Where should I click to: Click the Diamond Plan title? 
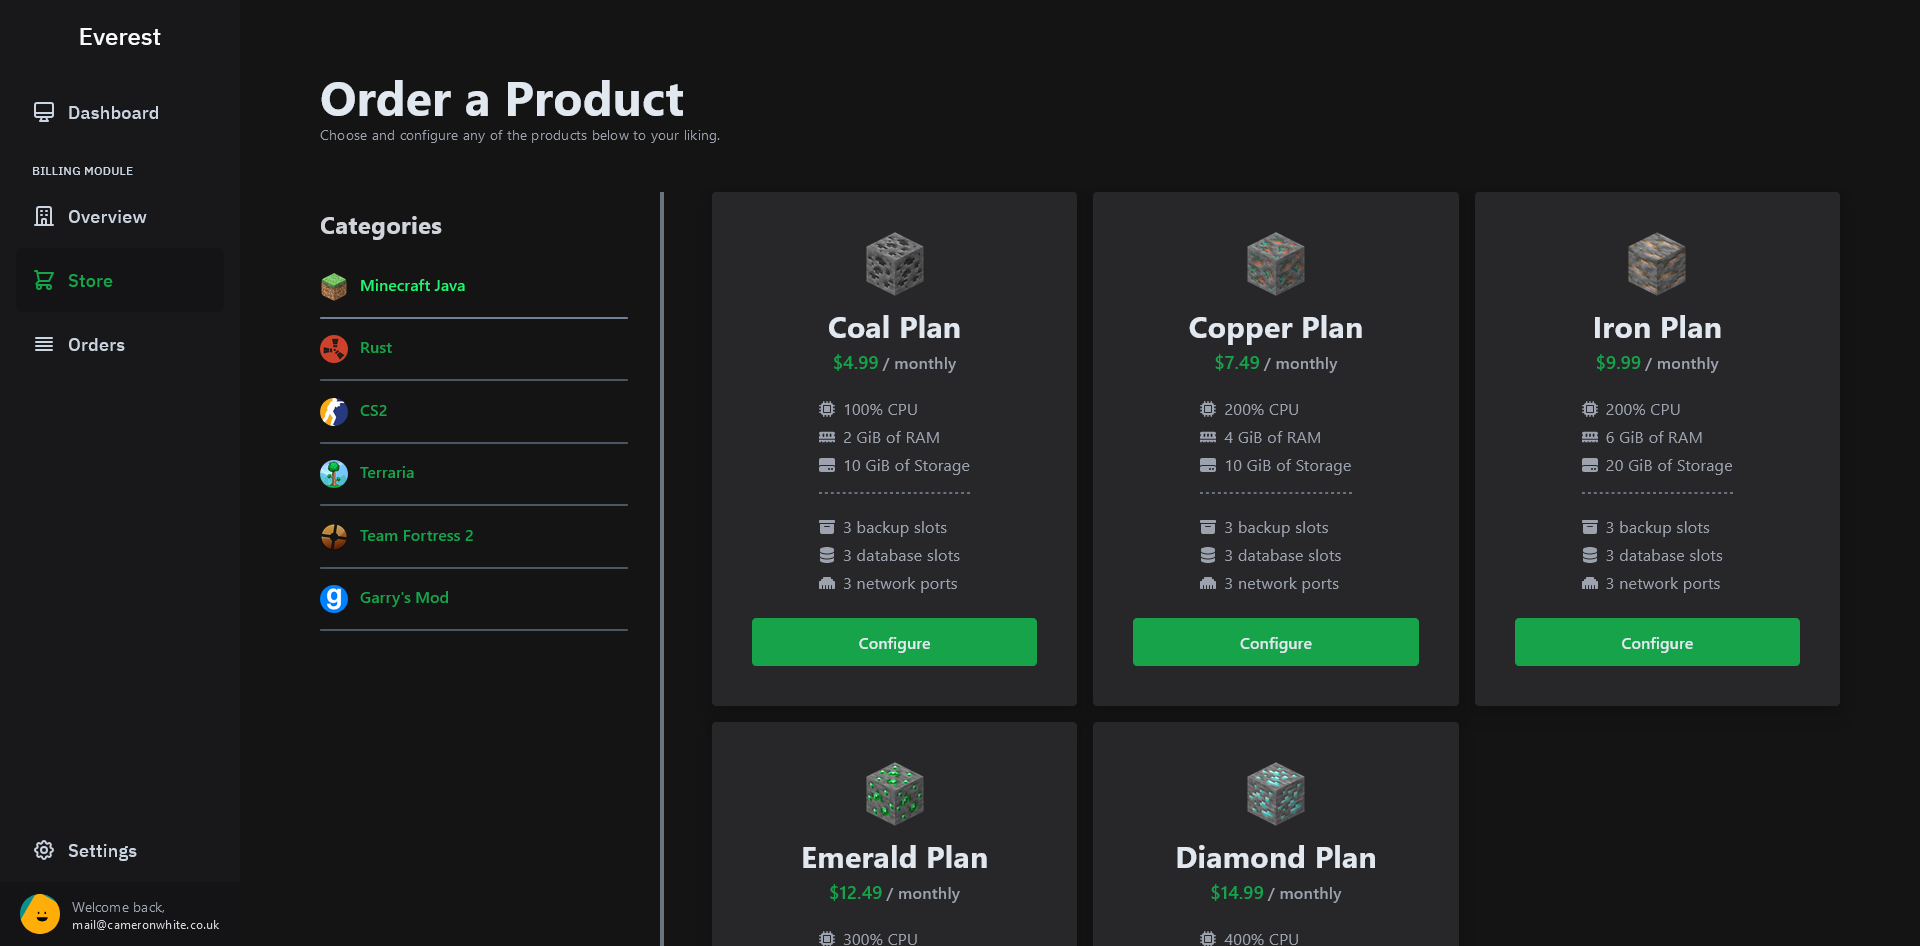[1276, 858]
